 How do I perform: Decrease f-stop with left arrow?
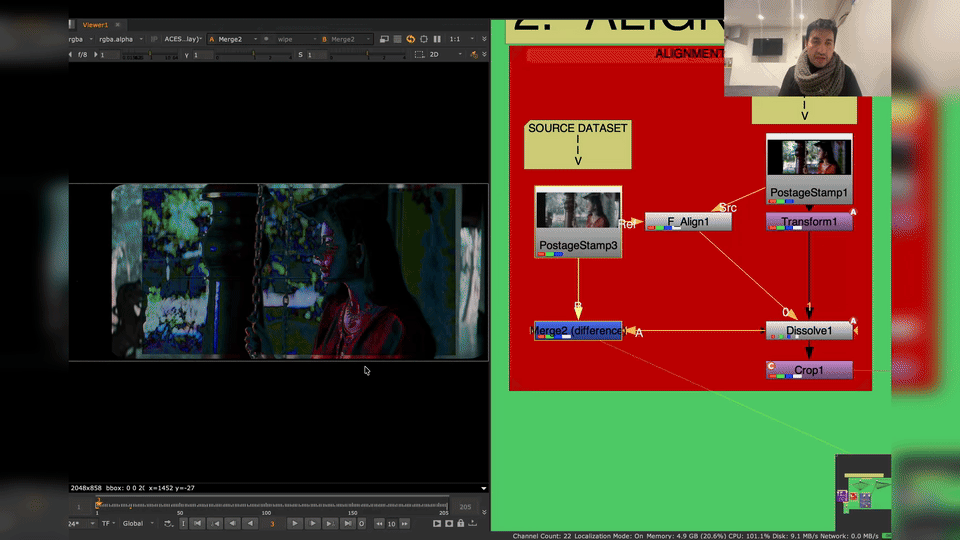coord(70,54)
